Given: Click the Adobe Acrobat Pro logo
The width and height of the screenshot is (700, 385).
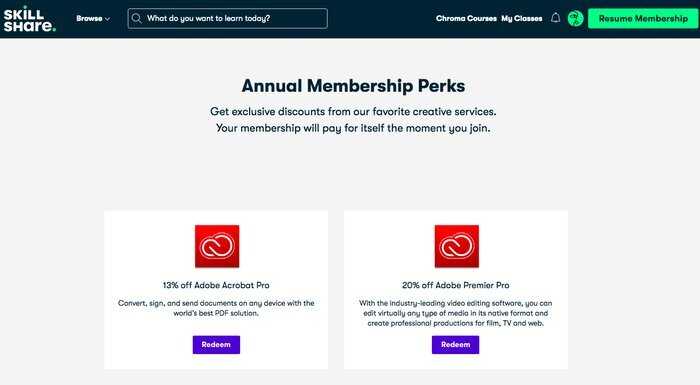Looking at the screenshot, I should tap(217, 246).
